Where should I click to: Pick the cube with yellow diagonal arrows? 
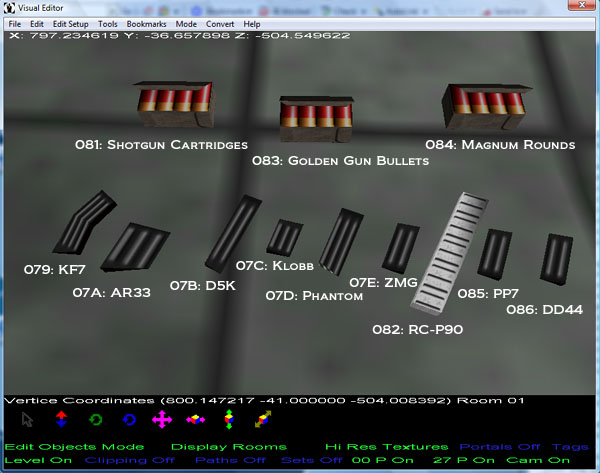coord(263,419)
